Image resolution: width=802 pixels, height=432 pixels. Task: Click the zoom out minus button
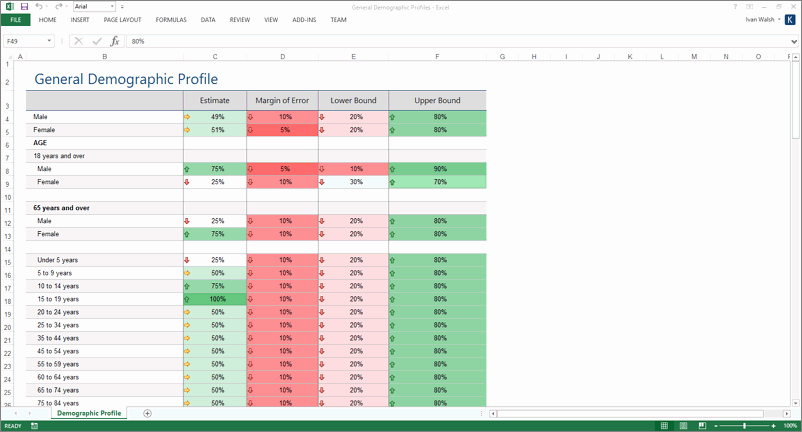click(x=716, y=425)
